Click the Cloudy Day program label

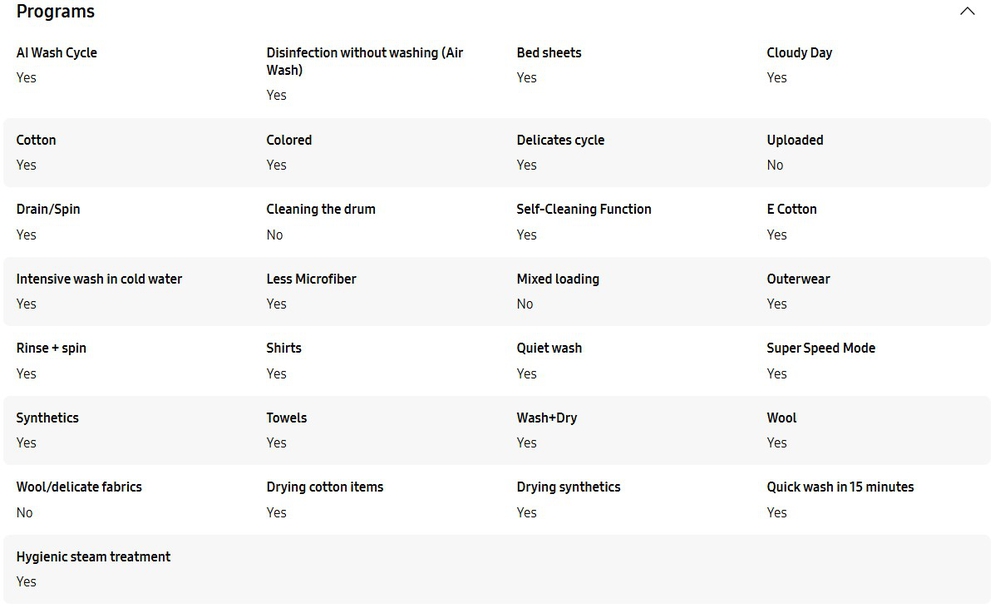[x=799, y=53]
